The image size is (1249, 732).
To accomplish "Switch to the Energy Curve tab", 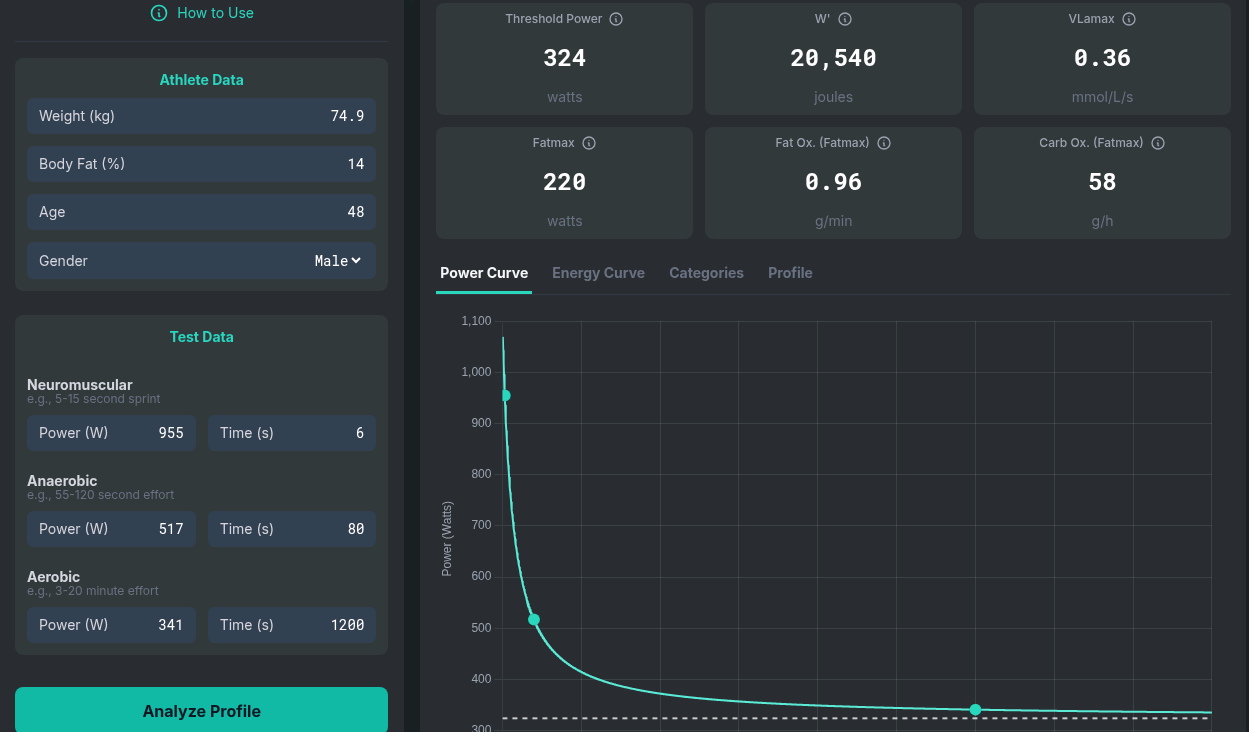I will (598, 273).
